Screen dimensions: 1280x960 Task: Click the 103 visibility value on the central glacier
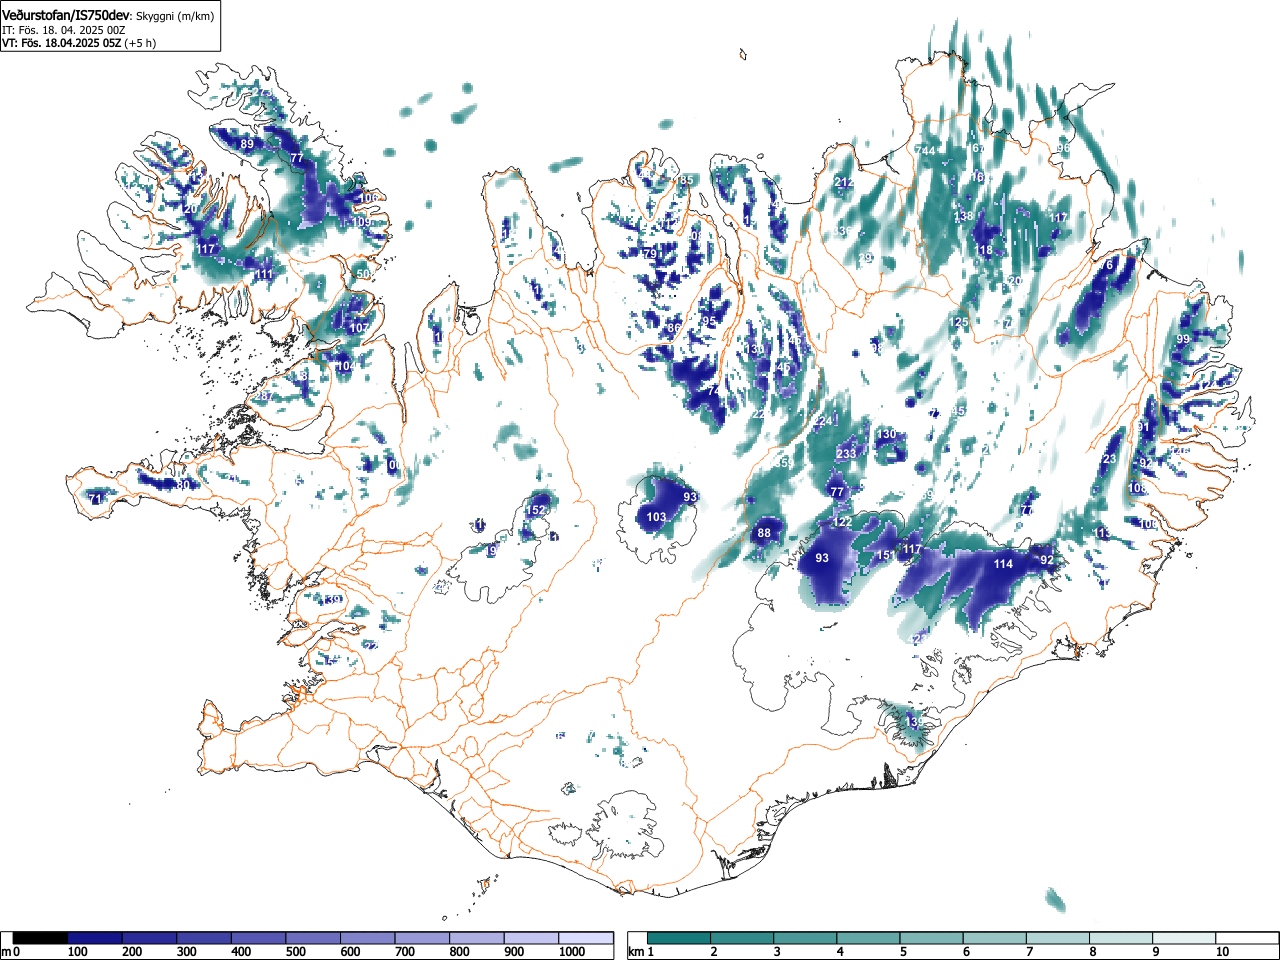656,518
